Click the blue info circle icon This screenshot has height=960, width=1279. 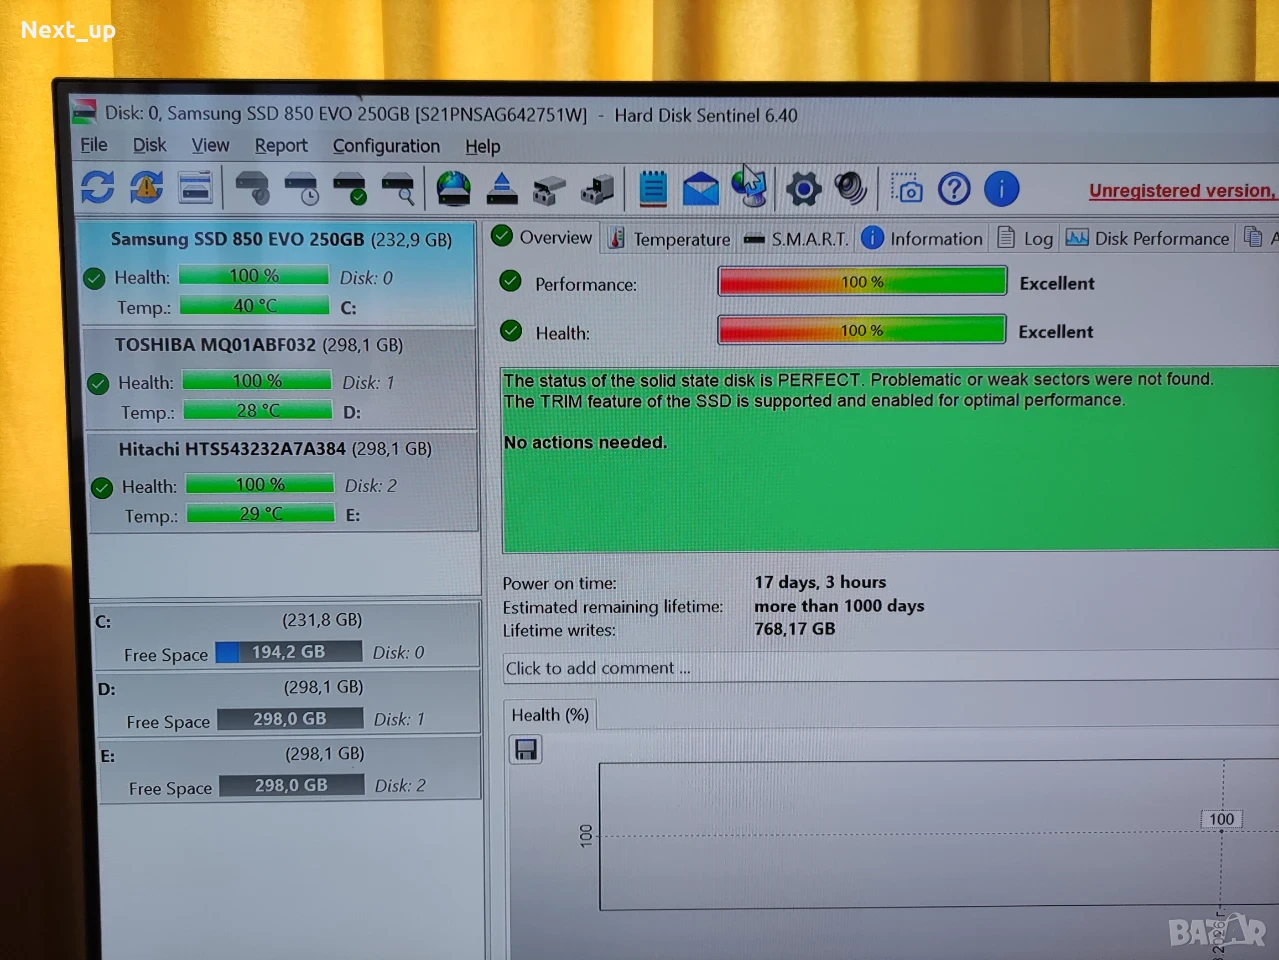pos(1001,188)
